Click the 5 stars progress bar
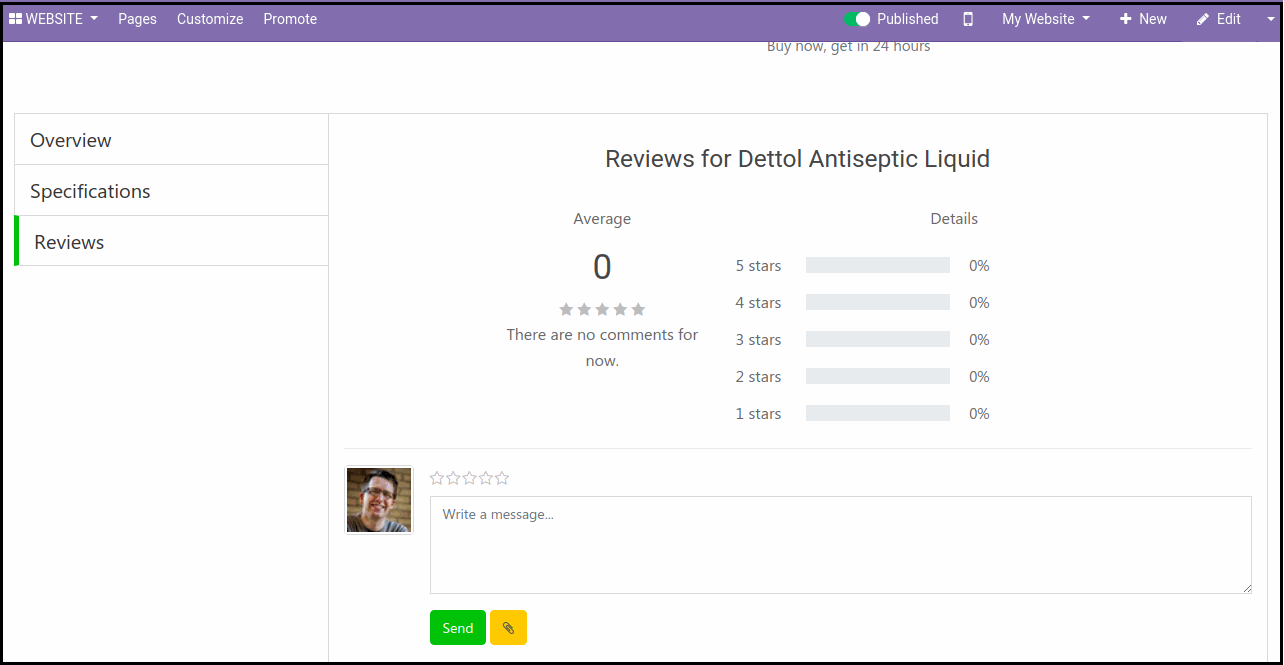 [x=878, y=265]
